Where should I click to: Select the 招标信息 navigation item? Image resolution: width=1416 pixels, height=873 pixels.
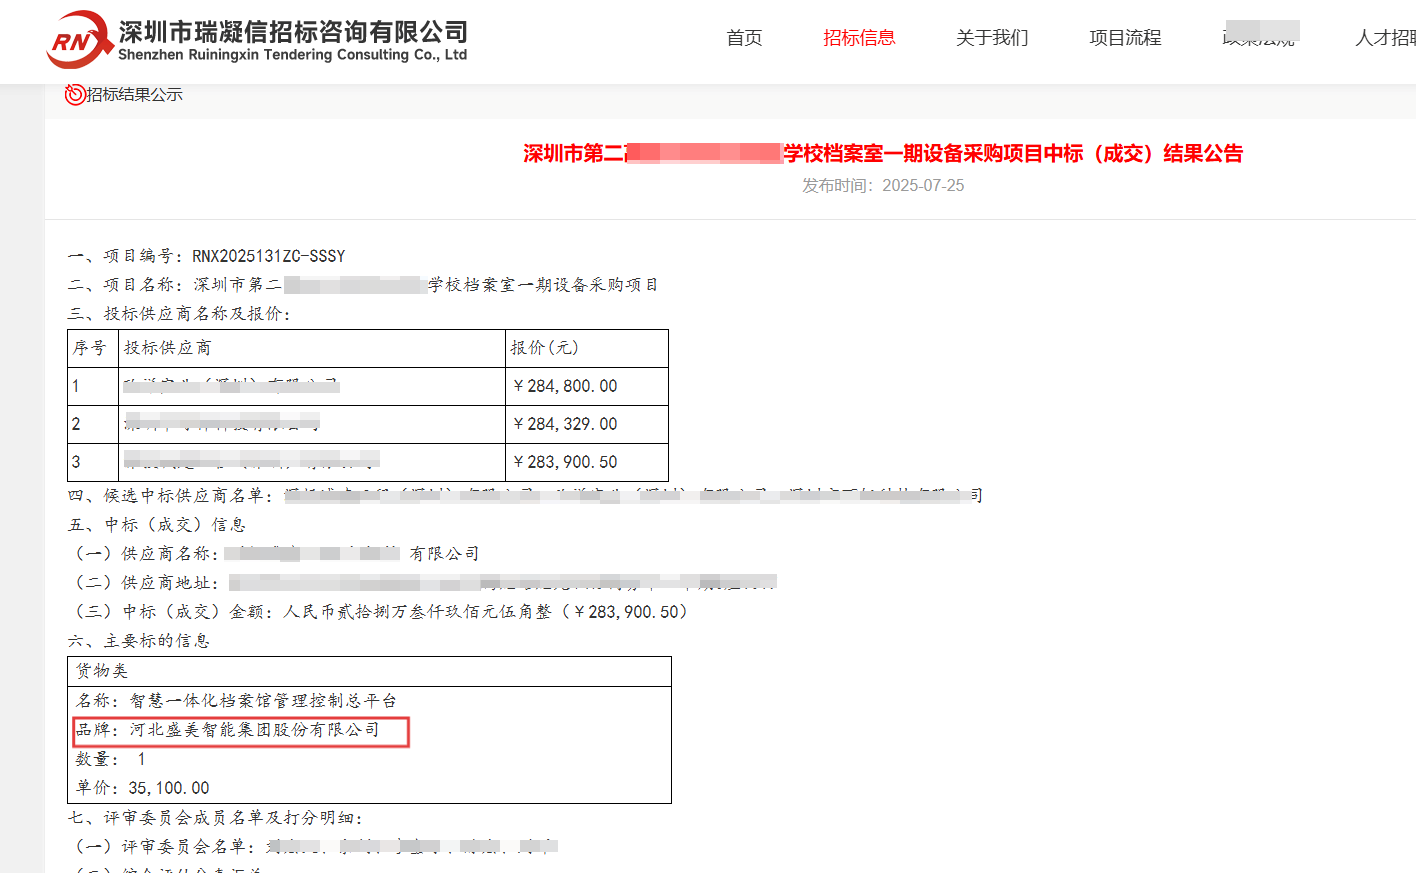[859, 38]
